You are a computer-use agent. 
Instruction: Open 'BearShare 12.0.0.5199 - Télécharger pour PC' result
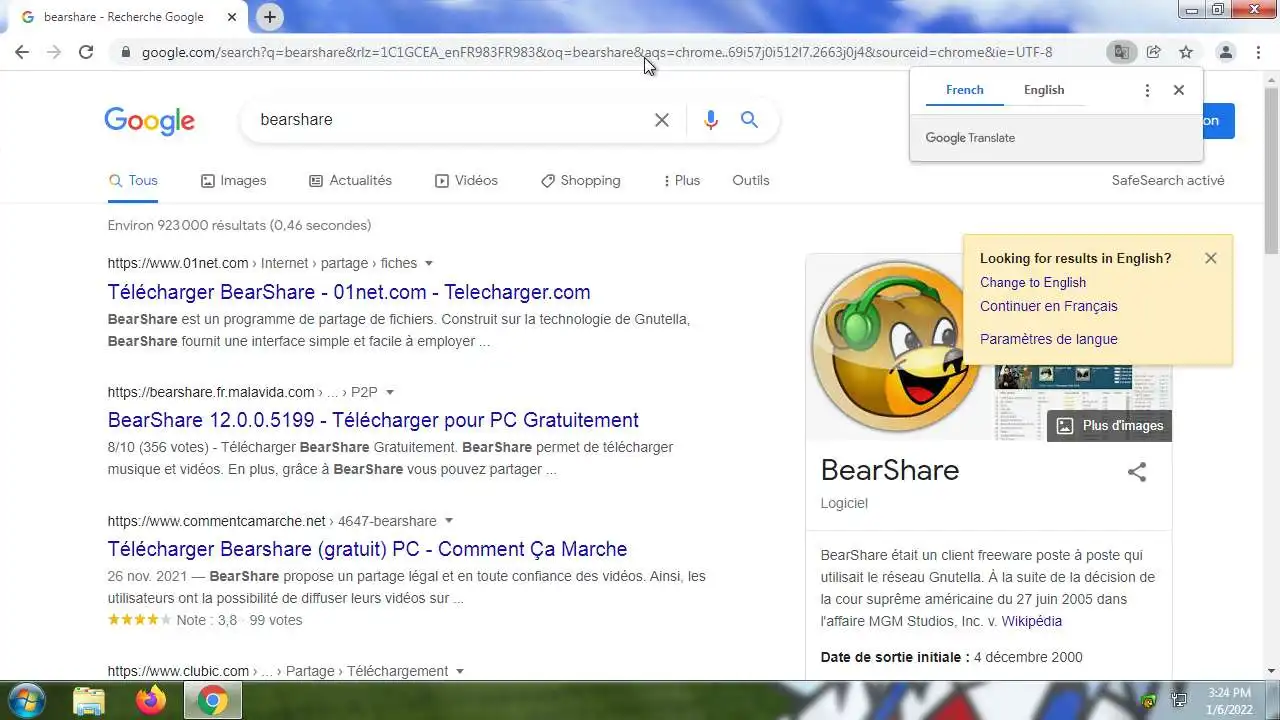coord(373,420)
